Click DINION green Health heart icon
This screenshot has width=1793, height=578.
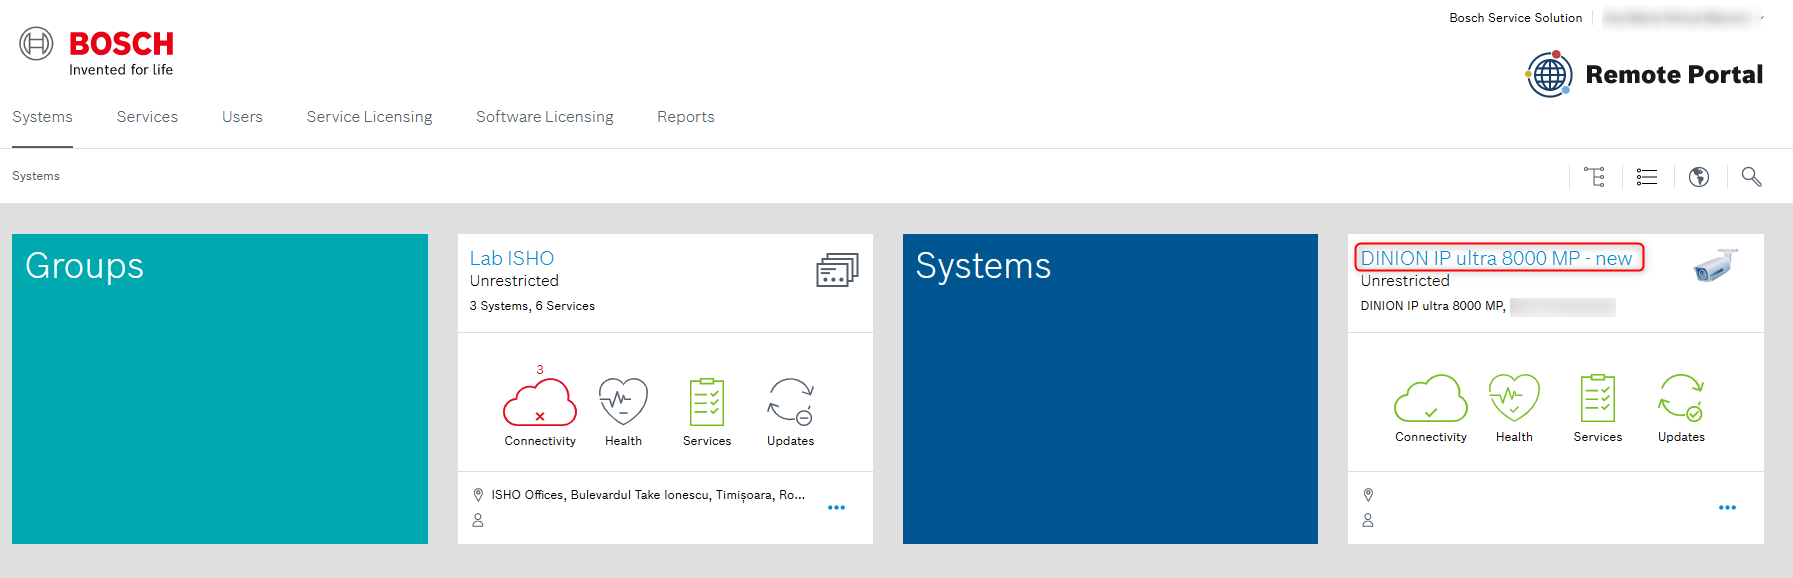coord(1514,398)
